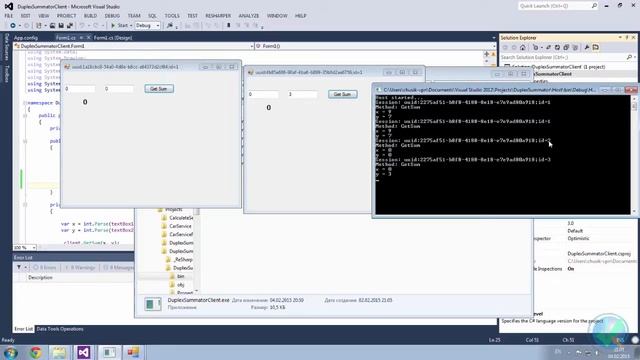Image resolution: width=640 pixels, height=360 pixels.
Task: Open the Error List filter dropdown arrow
Action: (25, 267)
